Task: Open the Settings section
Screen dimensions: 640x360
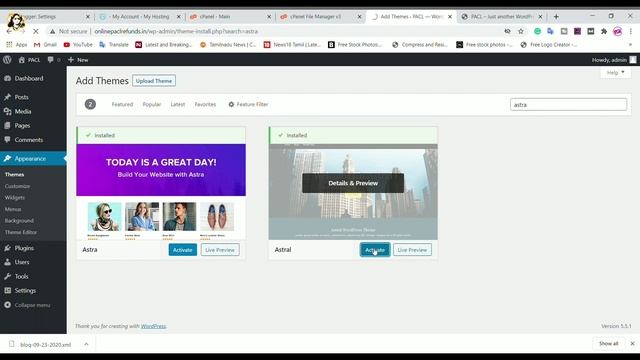Action: 25,291
